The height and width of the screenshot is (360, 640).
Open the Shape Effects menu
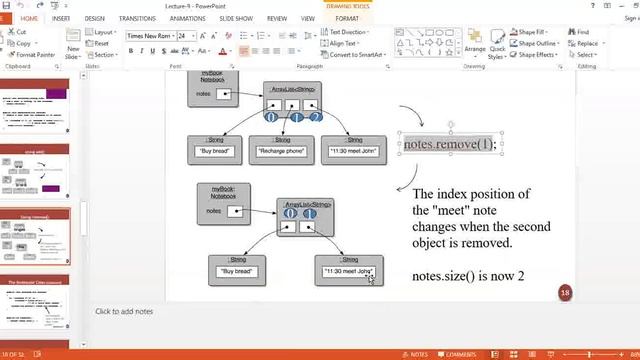click(534, 55)
